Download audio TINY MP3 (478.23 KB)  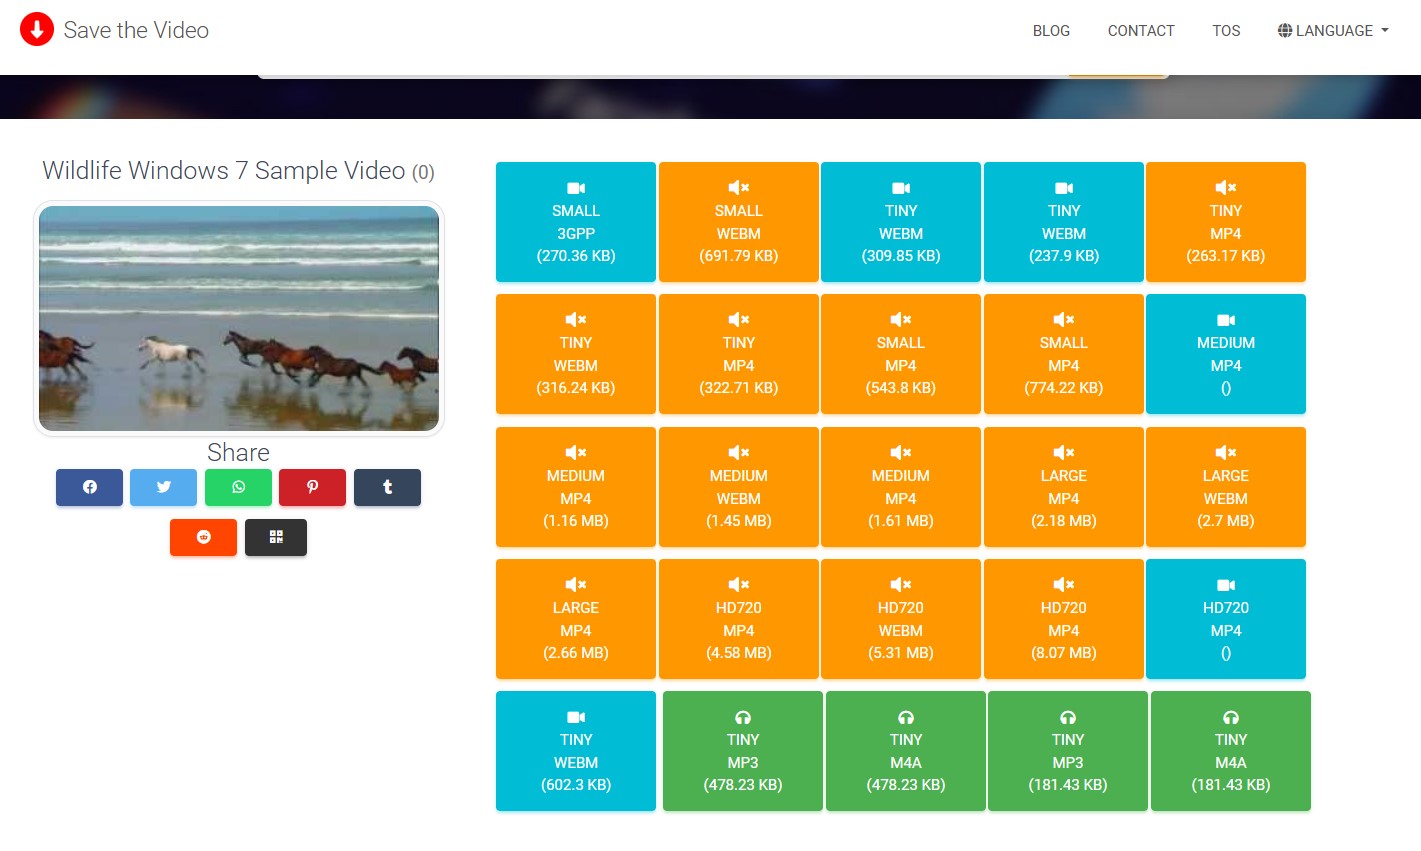(x=743, y=751)
